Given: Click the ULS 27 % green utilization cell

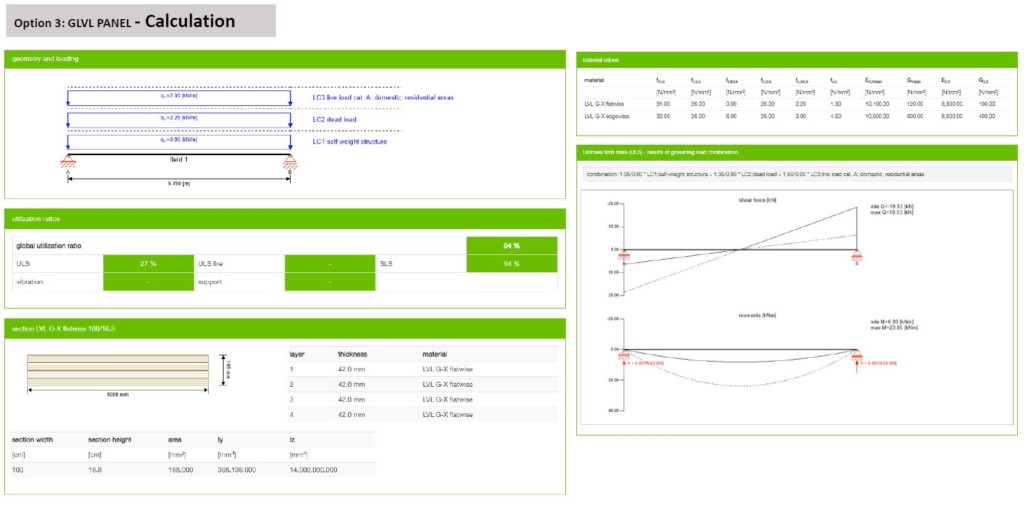Looking at the screenshot, I should (x=147, y=264).
